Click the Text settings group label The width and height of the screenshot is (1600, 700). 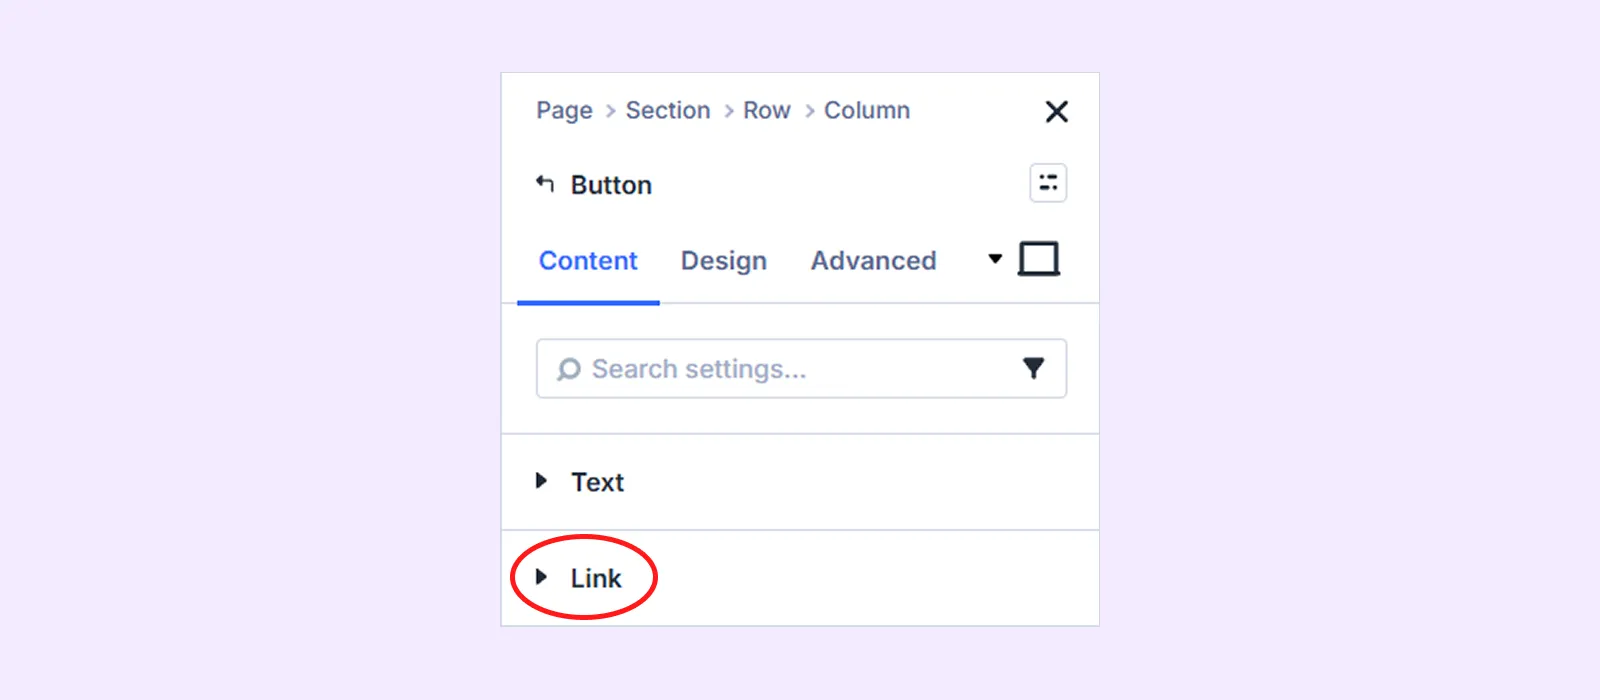tap(597, 482)
